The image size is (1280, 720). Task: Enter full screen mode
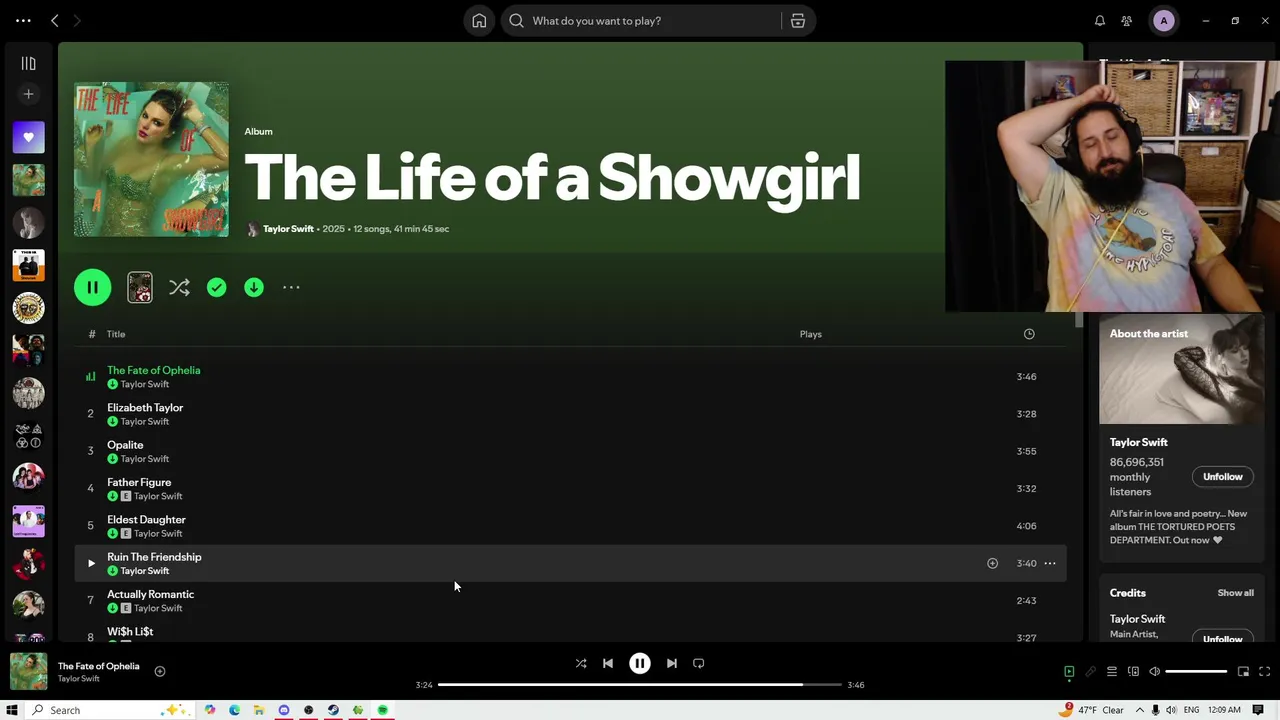(1264, 672)
